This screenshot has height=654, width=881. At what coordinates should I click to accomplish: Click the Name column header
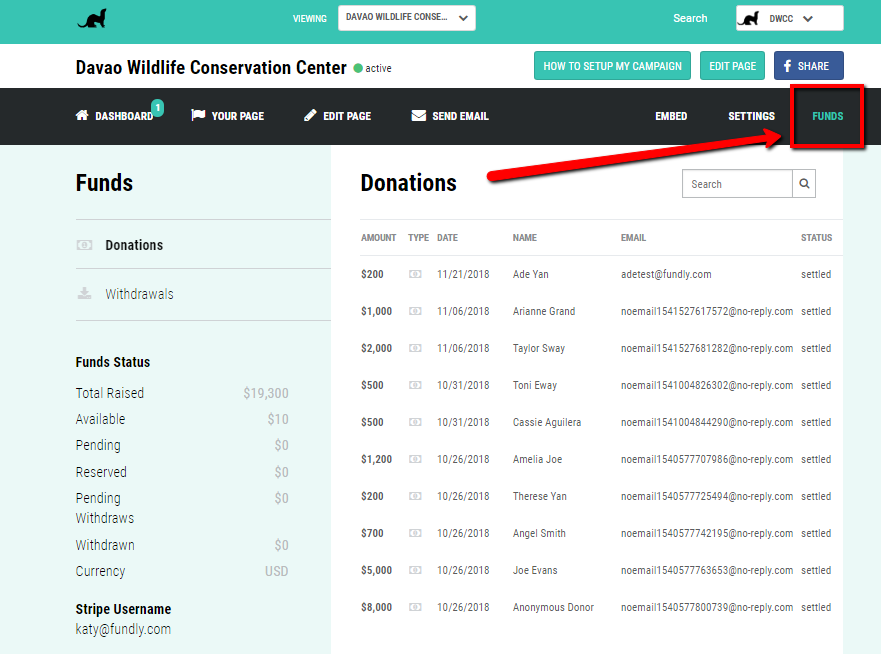(x=525, y=238)
